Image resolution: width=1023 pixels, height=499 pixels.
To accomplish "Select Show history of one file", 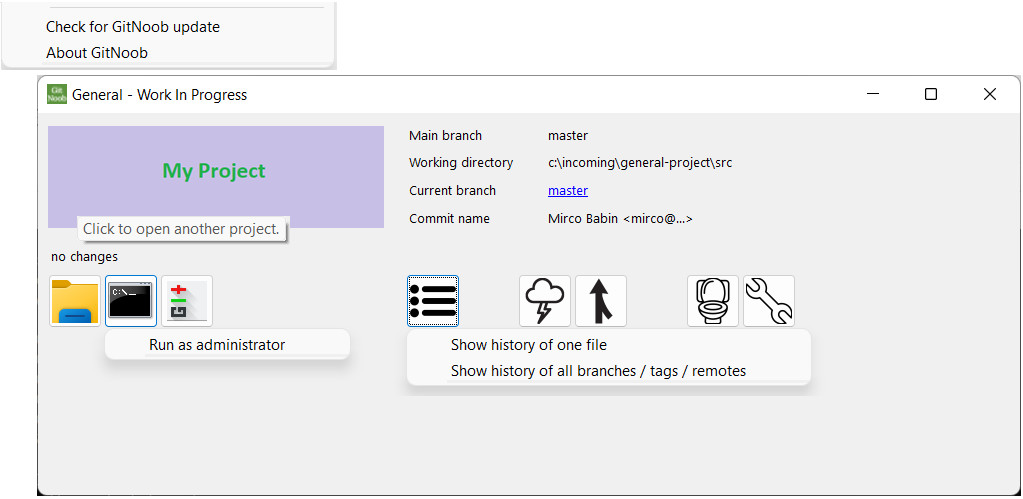I will [x=529, y=345].
